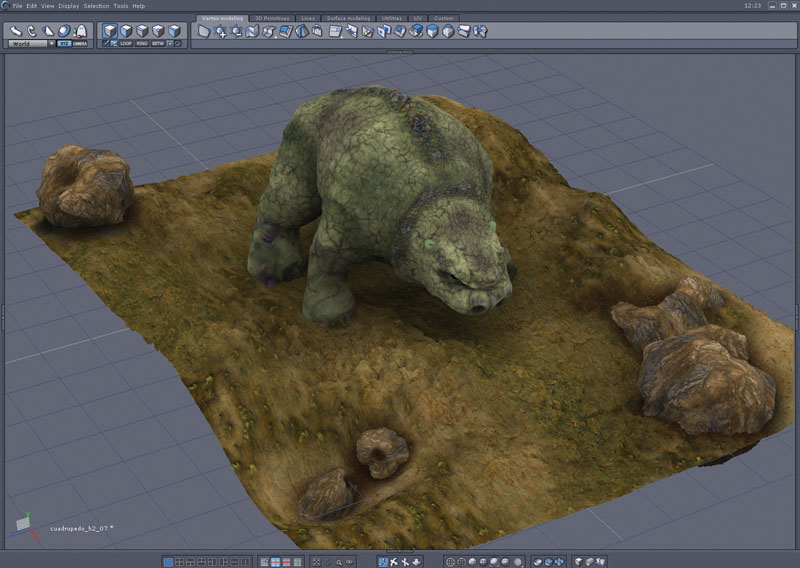The width and height of the screenshot is (800, 568).
Task: Click the BETW selection button
Action: pos(158,44)
